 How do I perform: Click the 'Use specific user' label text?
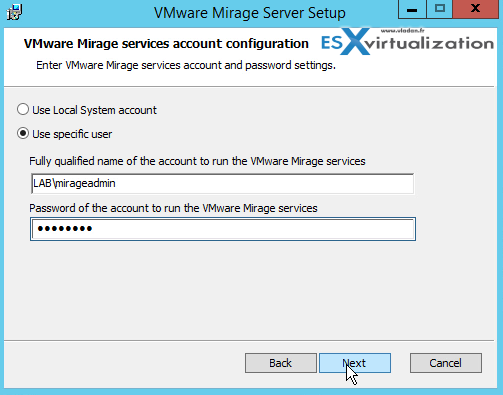(x=72, y=134)
